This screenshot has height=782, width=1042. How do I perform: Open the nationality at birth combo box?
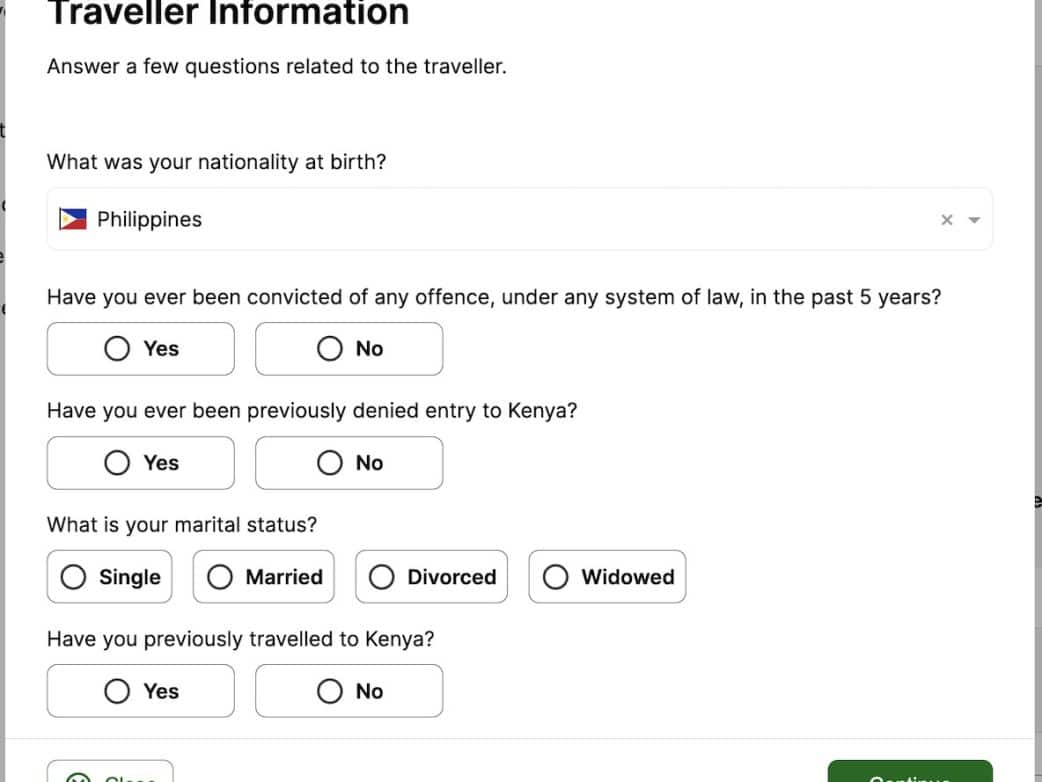pos(500,219)
